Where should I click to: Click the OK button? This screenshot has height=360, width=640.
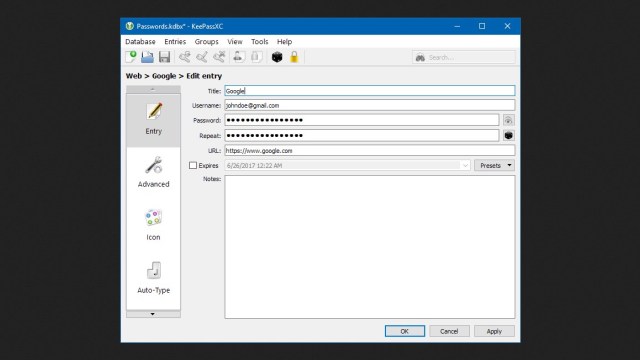tap(404, 331)
